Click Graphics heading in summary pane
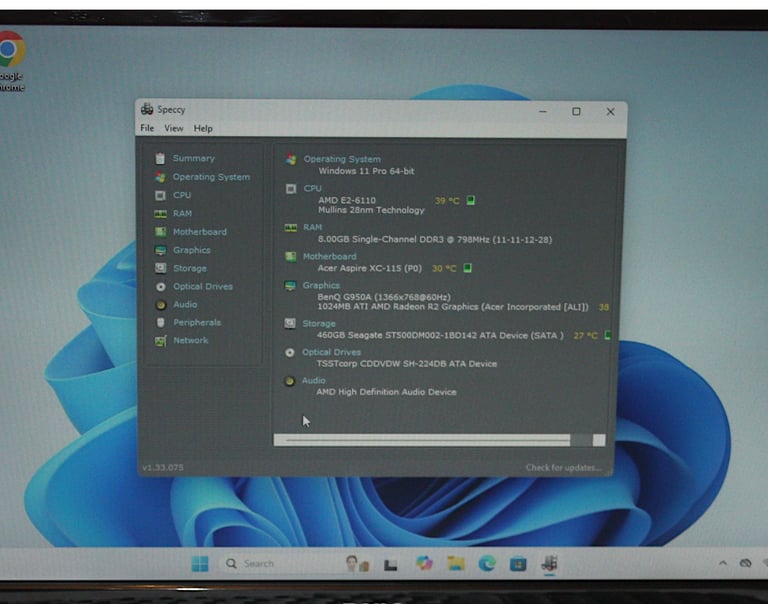The height and width of the screenshot is (604, 768). (321, 285)
